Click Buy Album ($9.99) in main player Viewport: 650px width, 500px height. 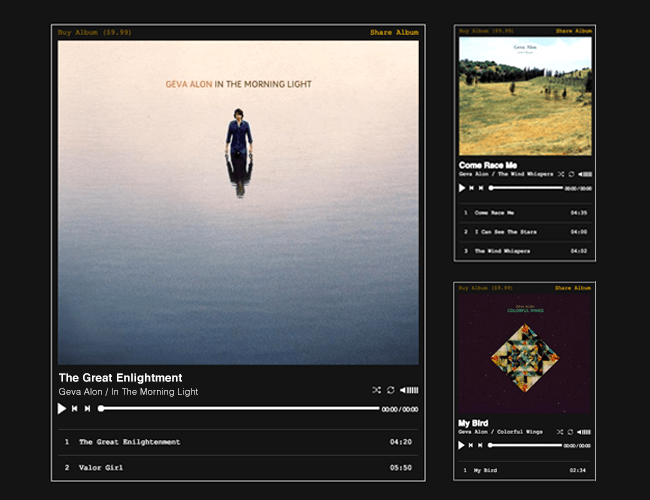[x=95, y=32]
